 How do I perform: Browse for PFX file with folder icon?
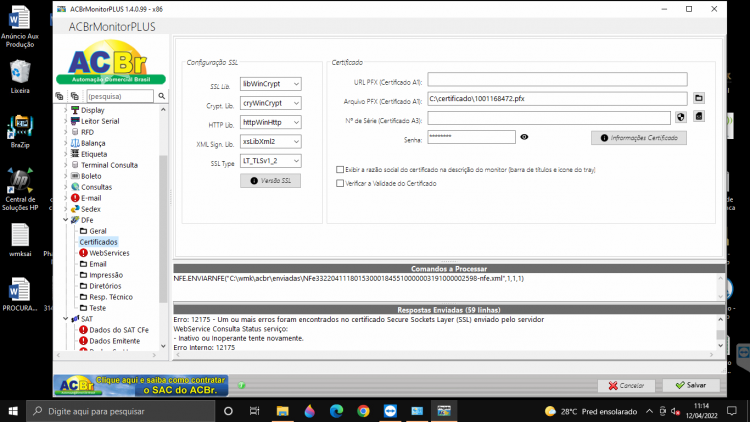click(x=699, y=98)
